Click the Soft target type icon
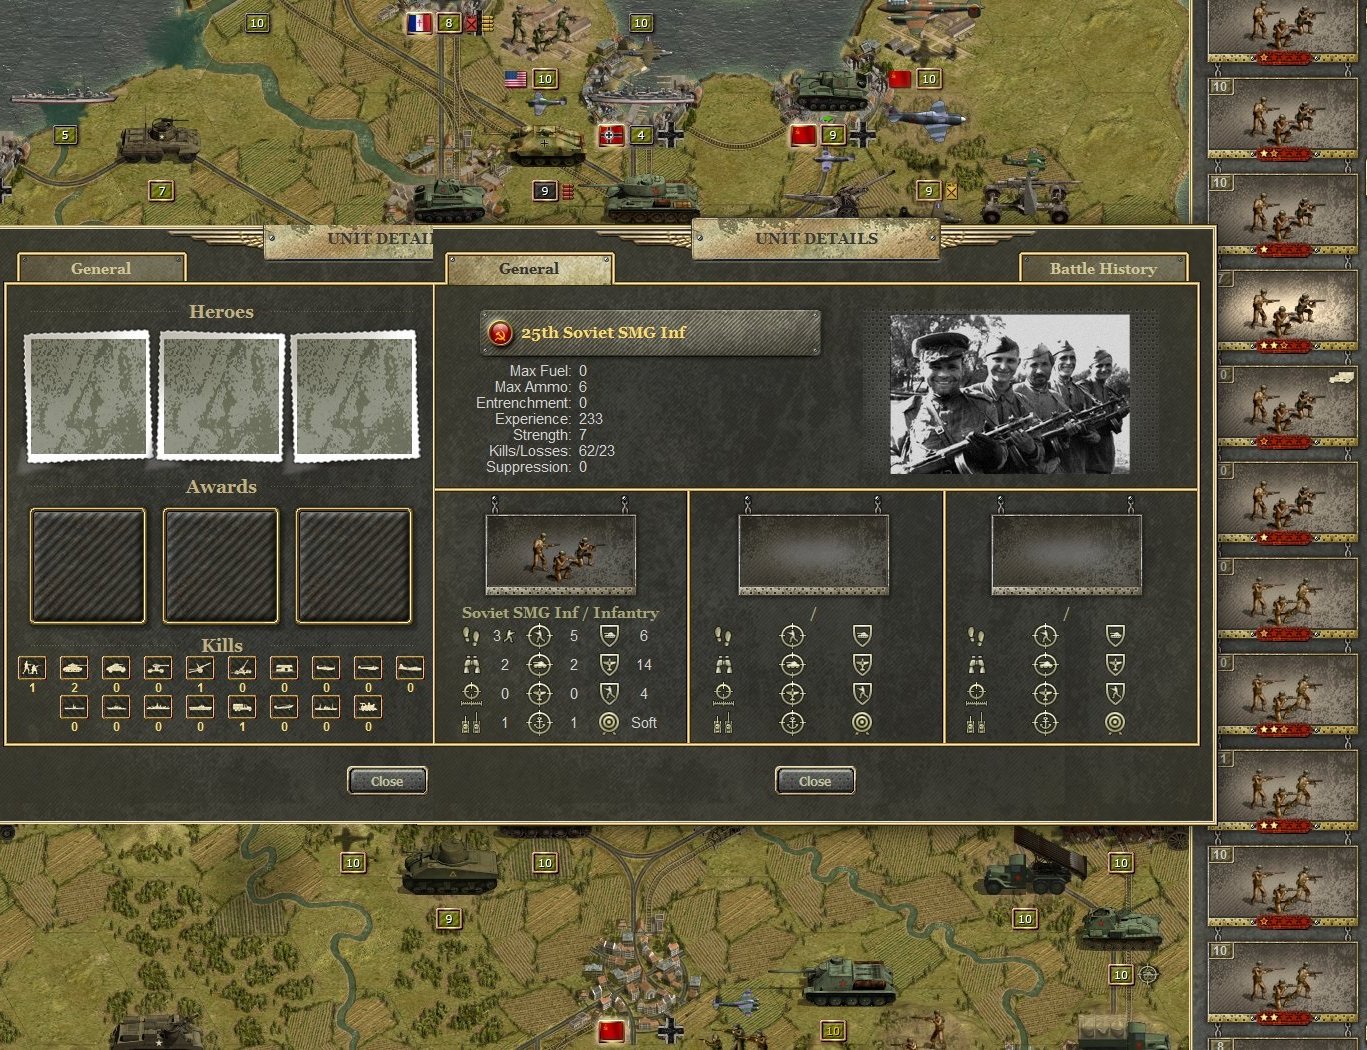 (609, 723)
